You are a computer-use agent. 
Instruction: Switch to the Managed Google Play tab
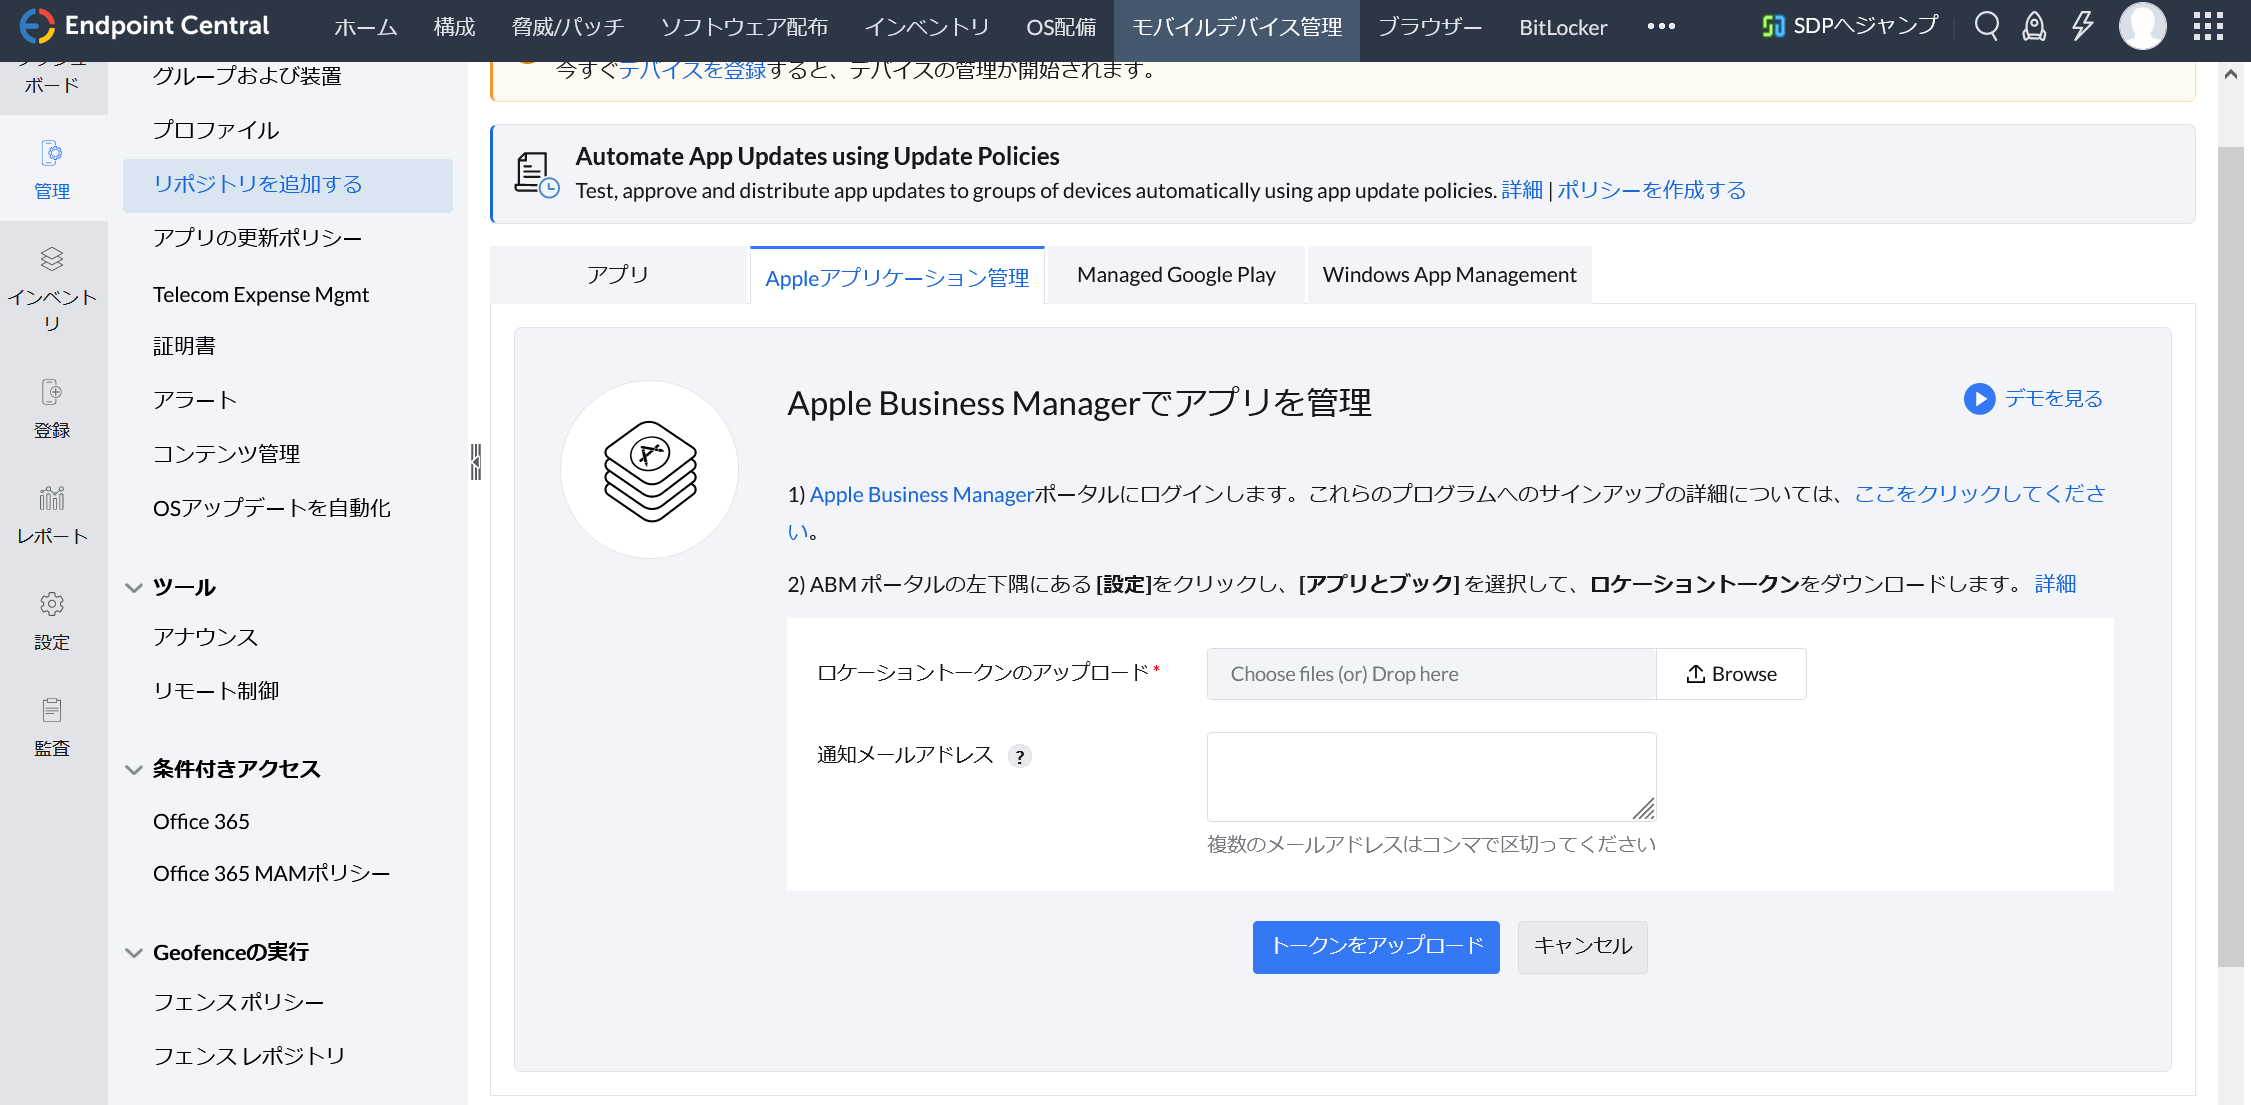(1176, 275)
